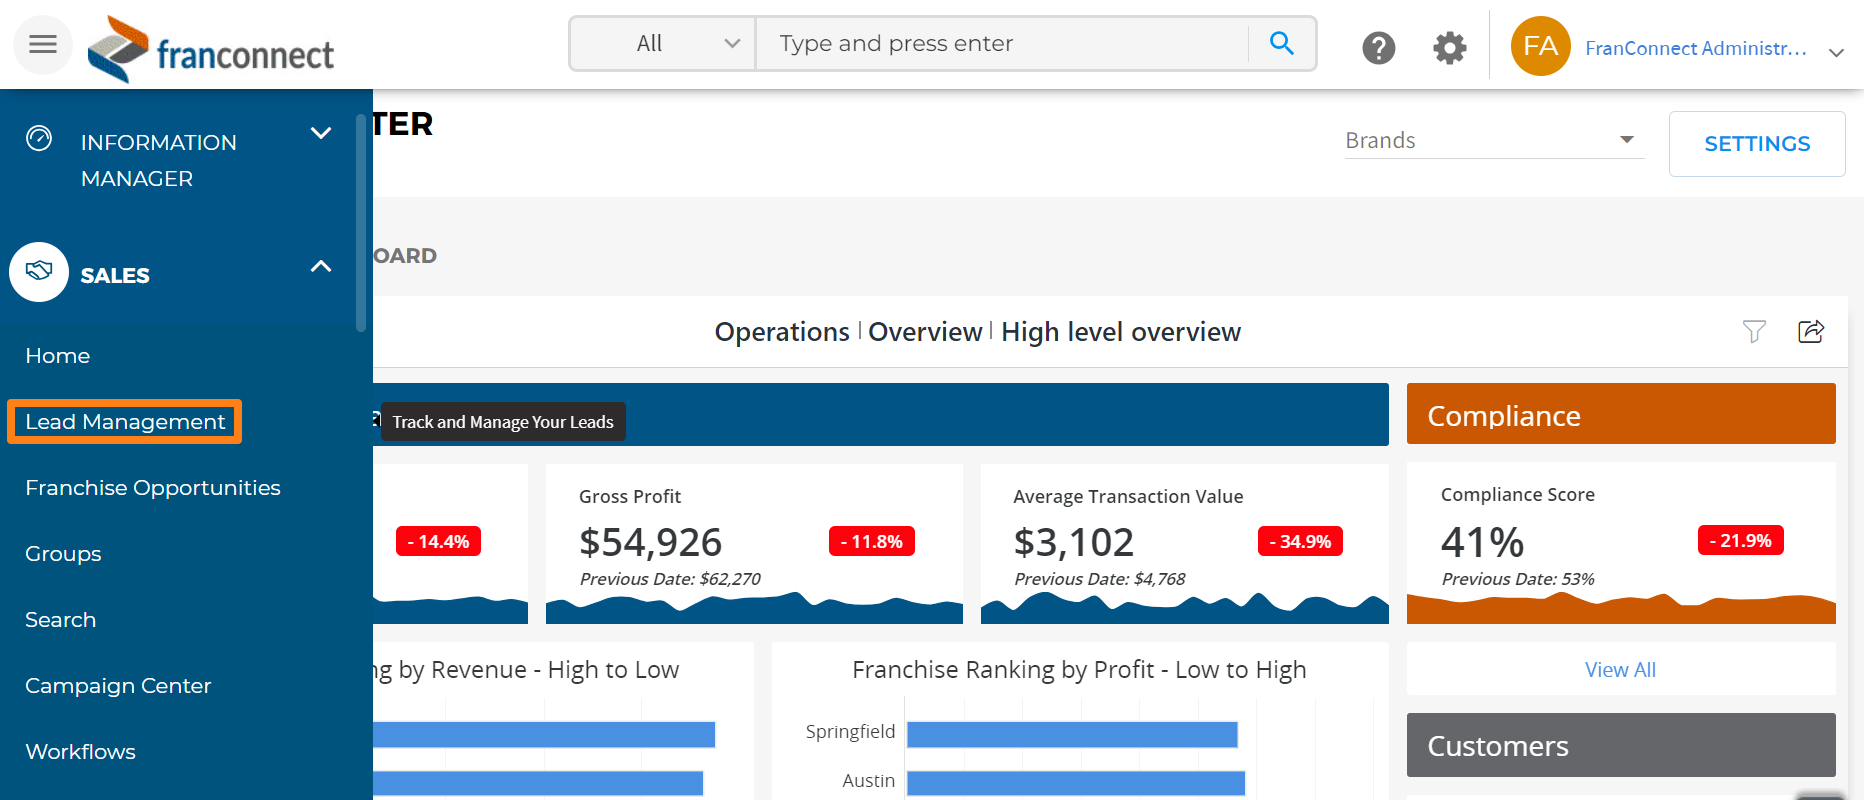
Task: Click the Information Manager gauge icon
Action: pos(39,138)
